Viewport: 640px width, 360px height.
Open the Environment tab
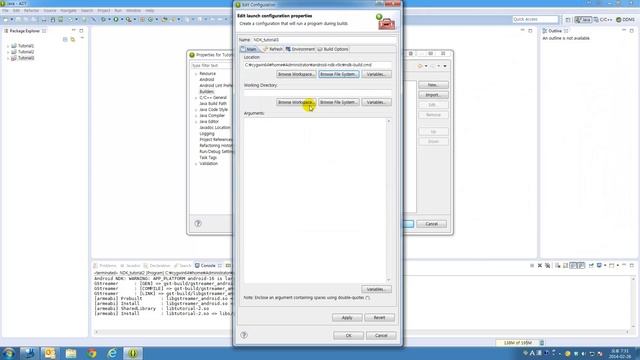pos(300,49)
